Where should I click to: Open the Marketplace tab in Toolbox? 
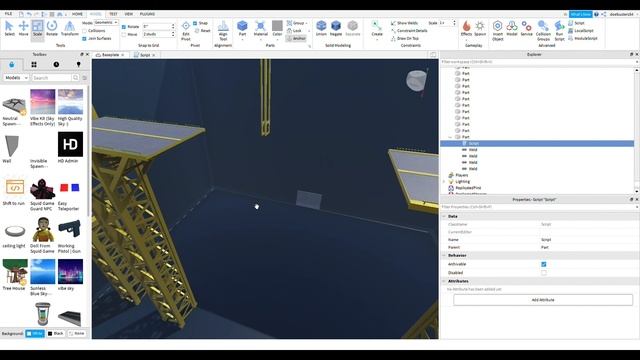[11, 64]
